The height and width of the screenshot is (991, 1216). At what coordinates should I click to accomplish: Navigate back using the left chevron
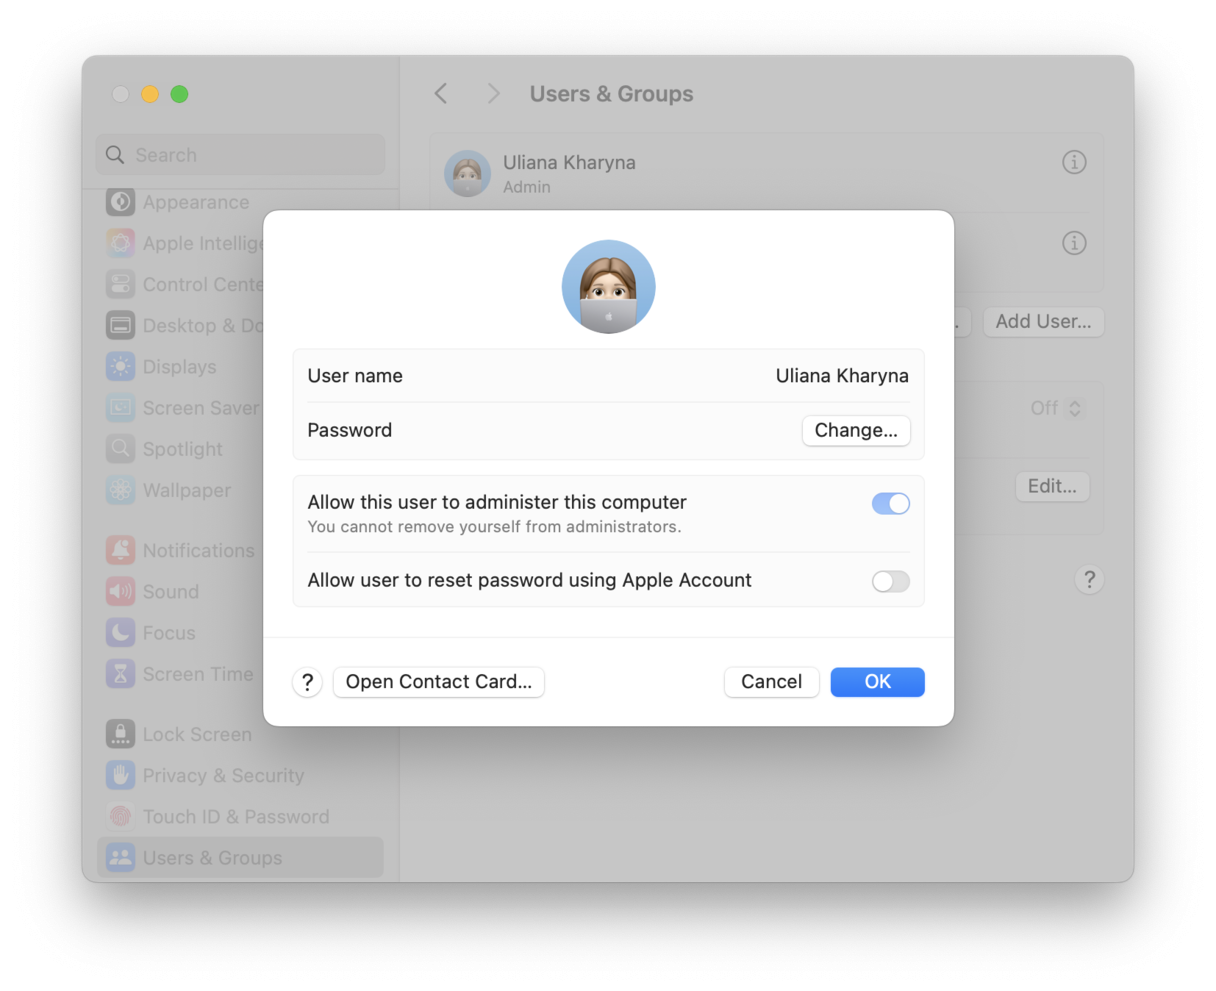441,93
